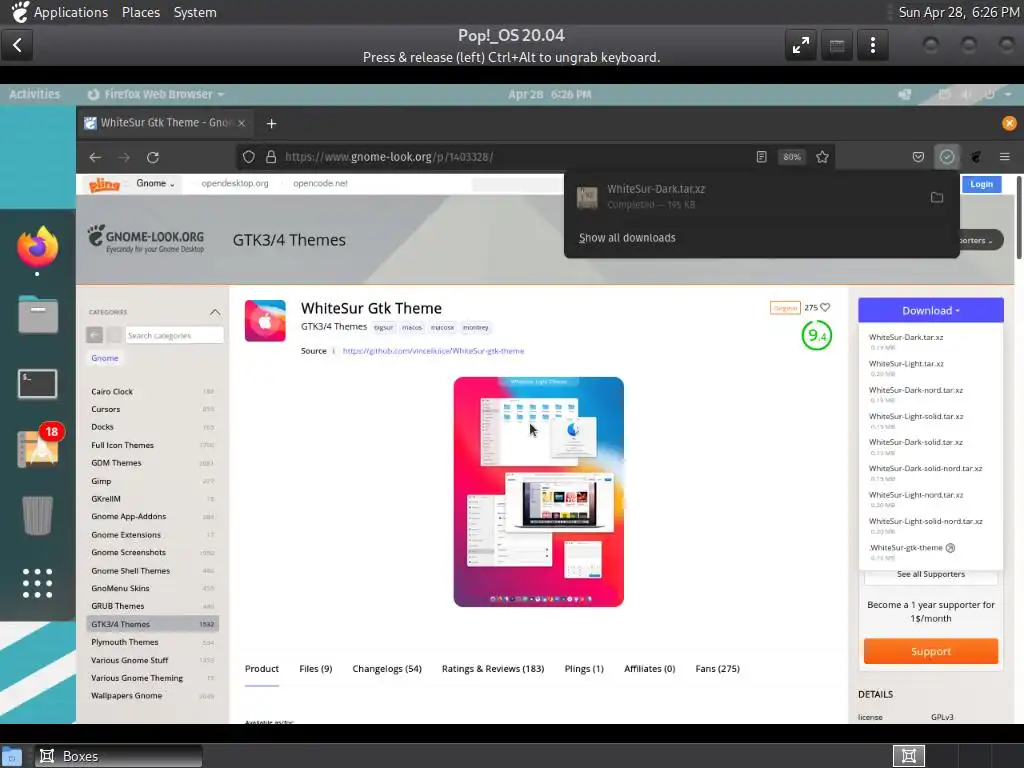Open a new Firefox tab
Screen dimensions: 1024x768
pyautogui.click(x=272, y=123)
